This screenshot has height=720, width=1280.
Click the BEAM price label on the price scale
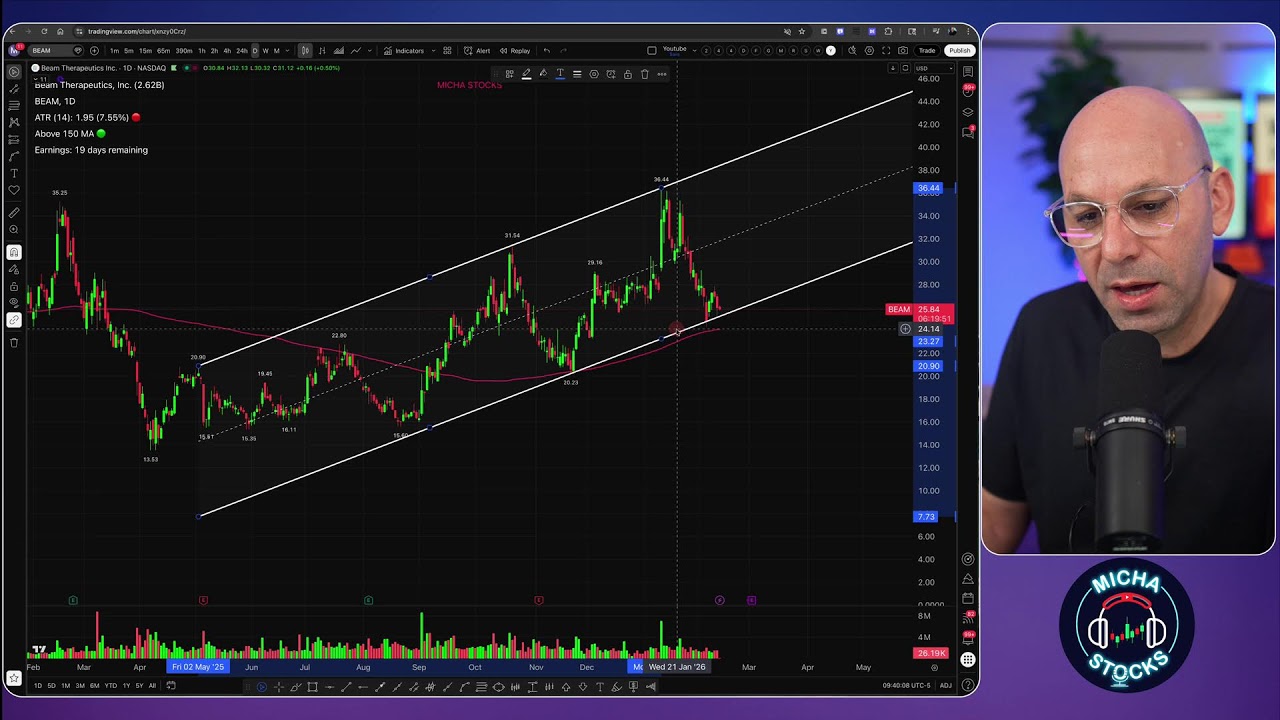tap(899, 310)
